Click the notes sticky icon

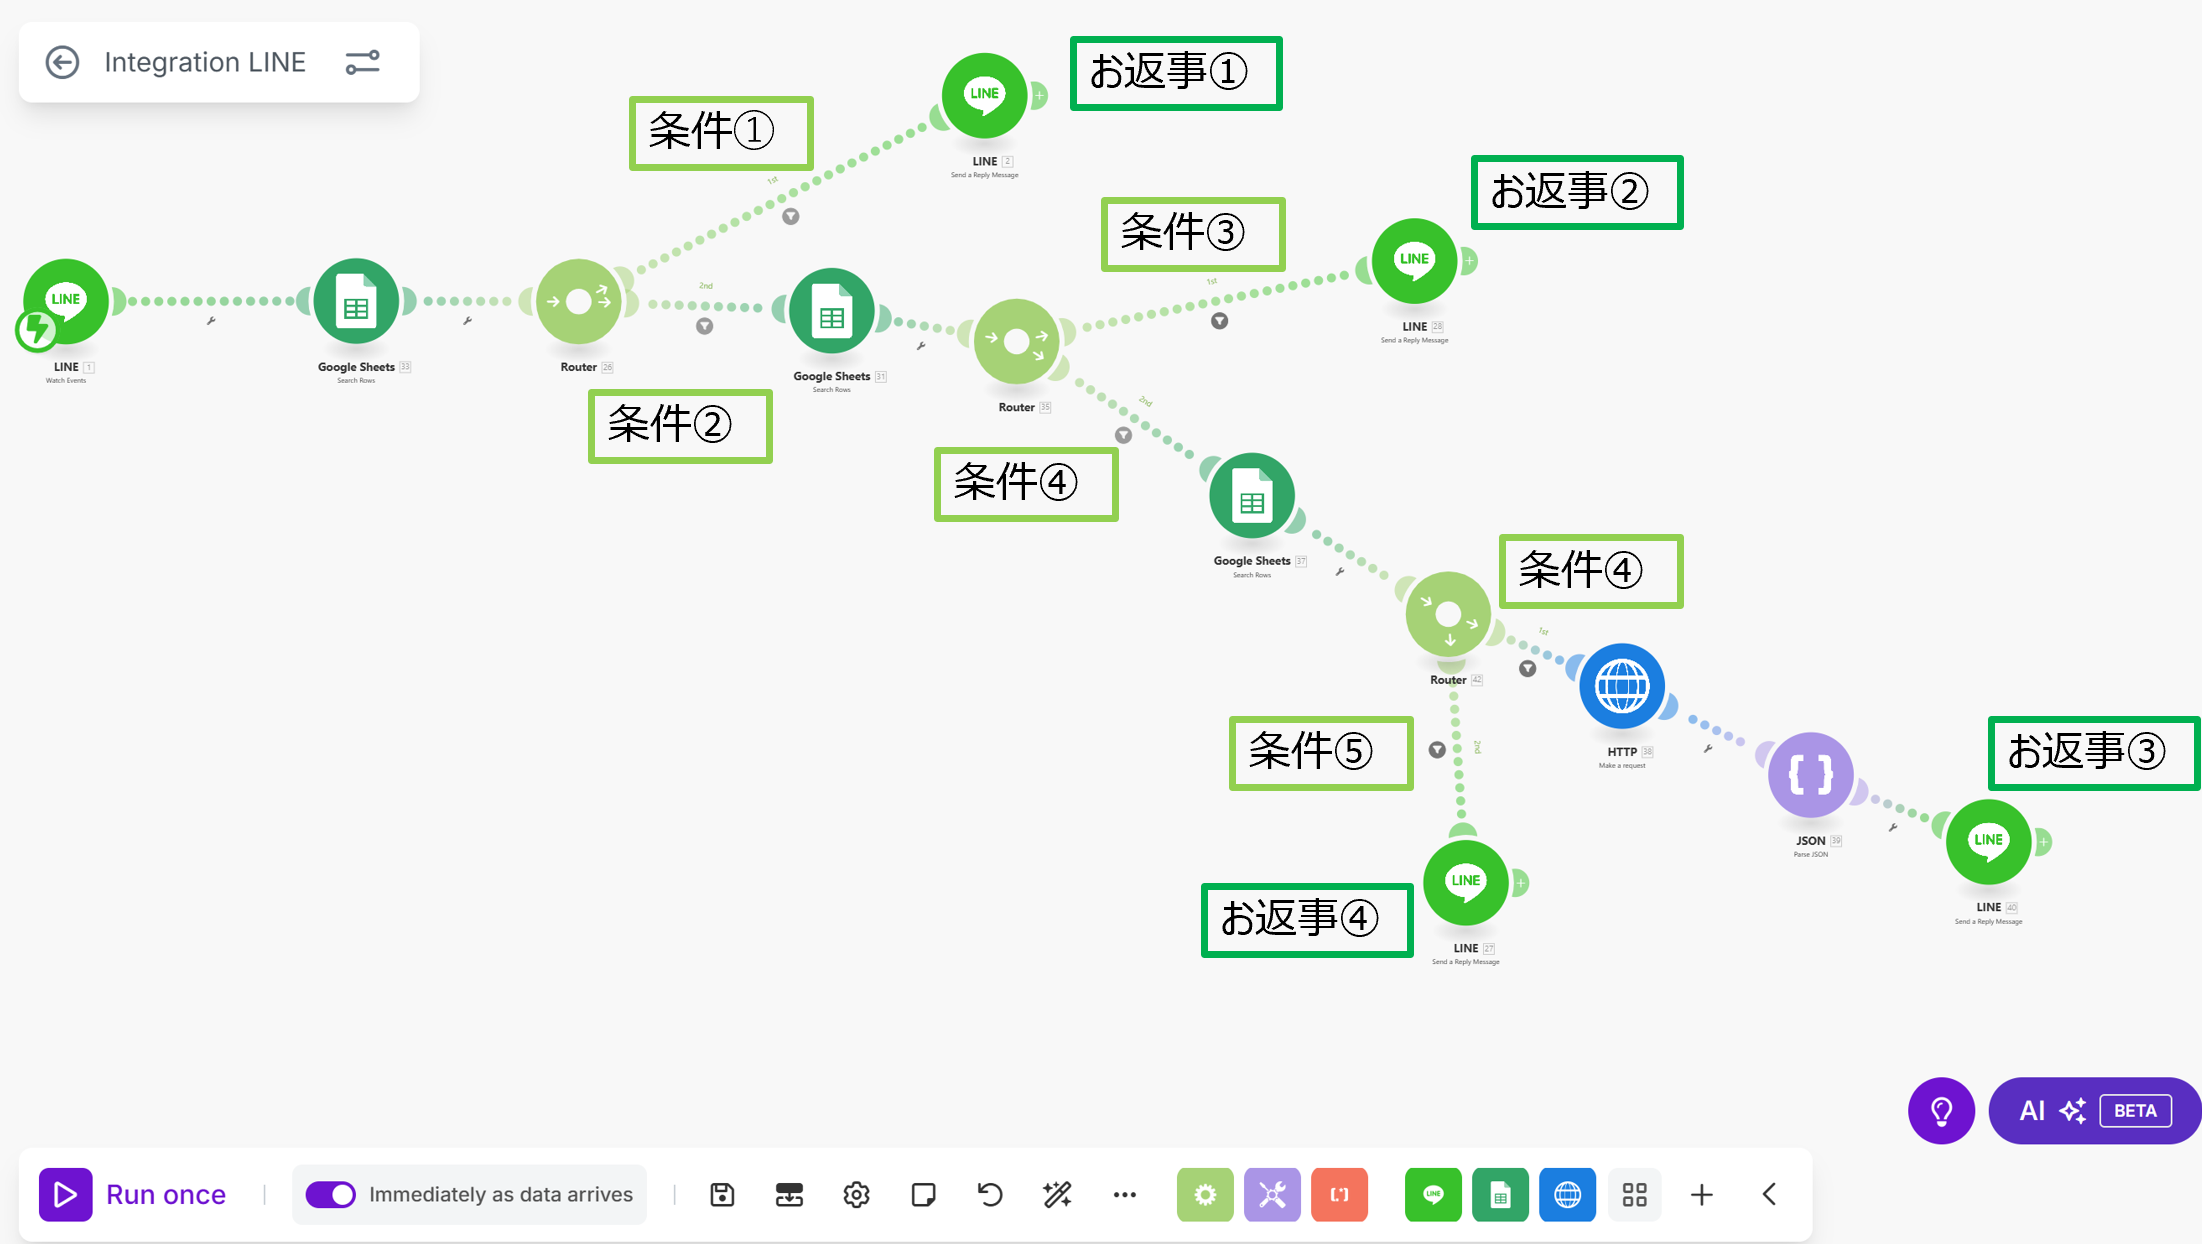[923, 1194]
